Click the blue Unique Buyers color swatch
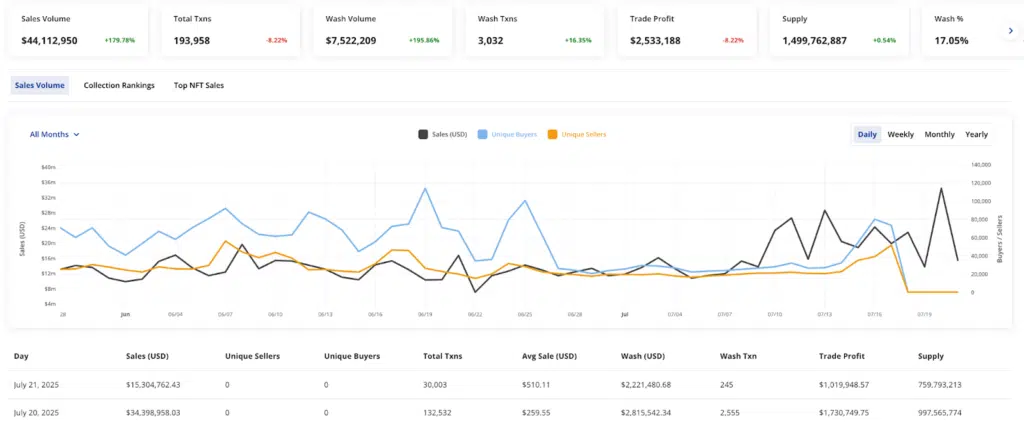The image size is (1024, 424). tap(483, 134)
